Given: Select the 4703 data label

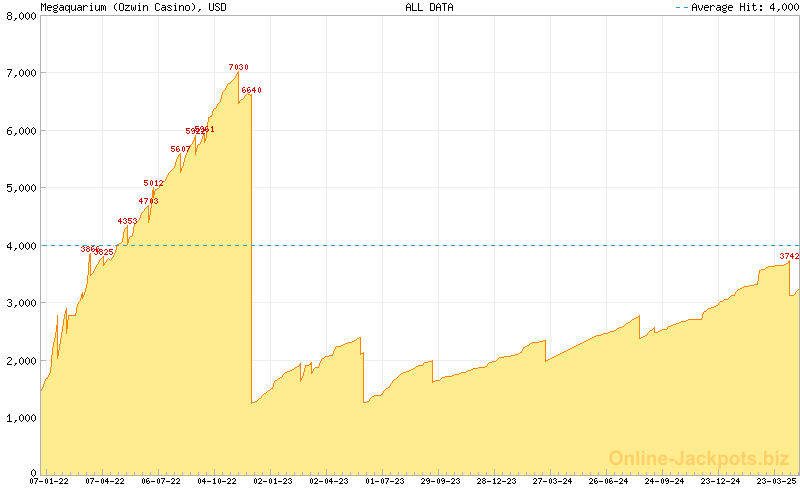Looking at the screenshot, I should tap(148, 201).
